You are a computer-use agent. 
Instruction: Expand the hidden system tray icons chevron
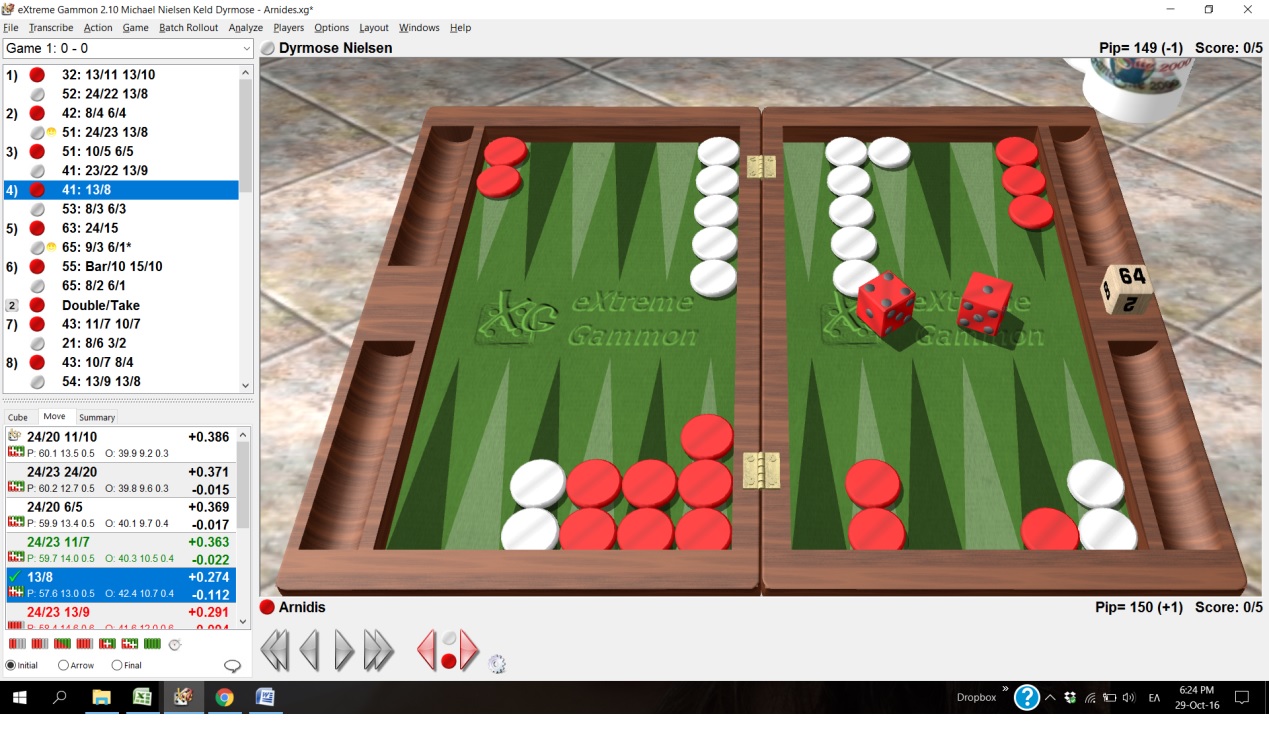coord(1050,697)
